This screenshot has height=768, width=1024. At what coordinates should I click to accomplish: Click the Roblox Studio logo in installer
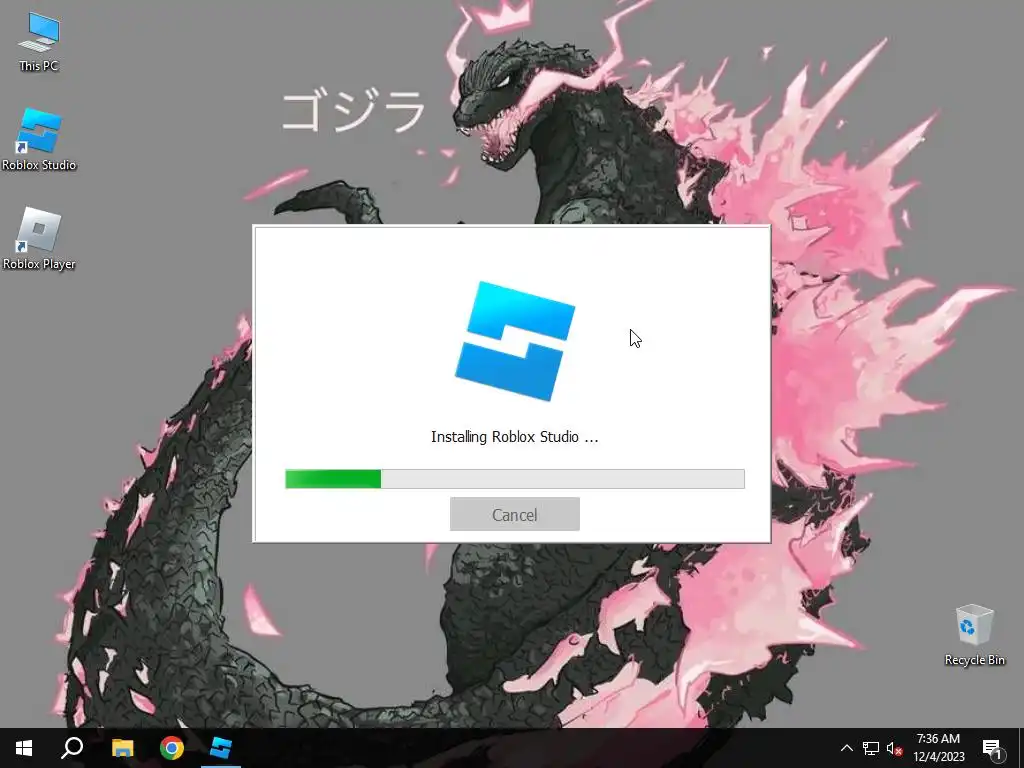coord(515,341)
